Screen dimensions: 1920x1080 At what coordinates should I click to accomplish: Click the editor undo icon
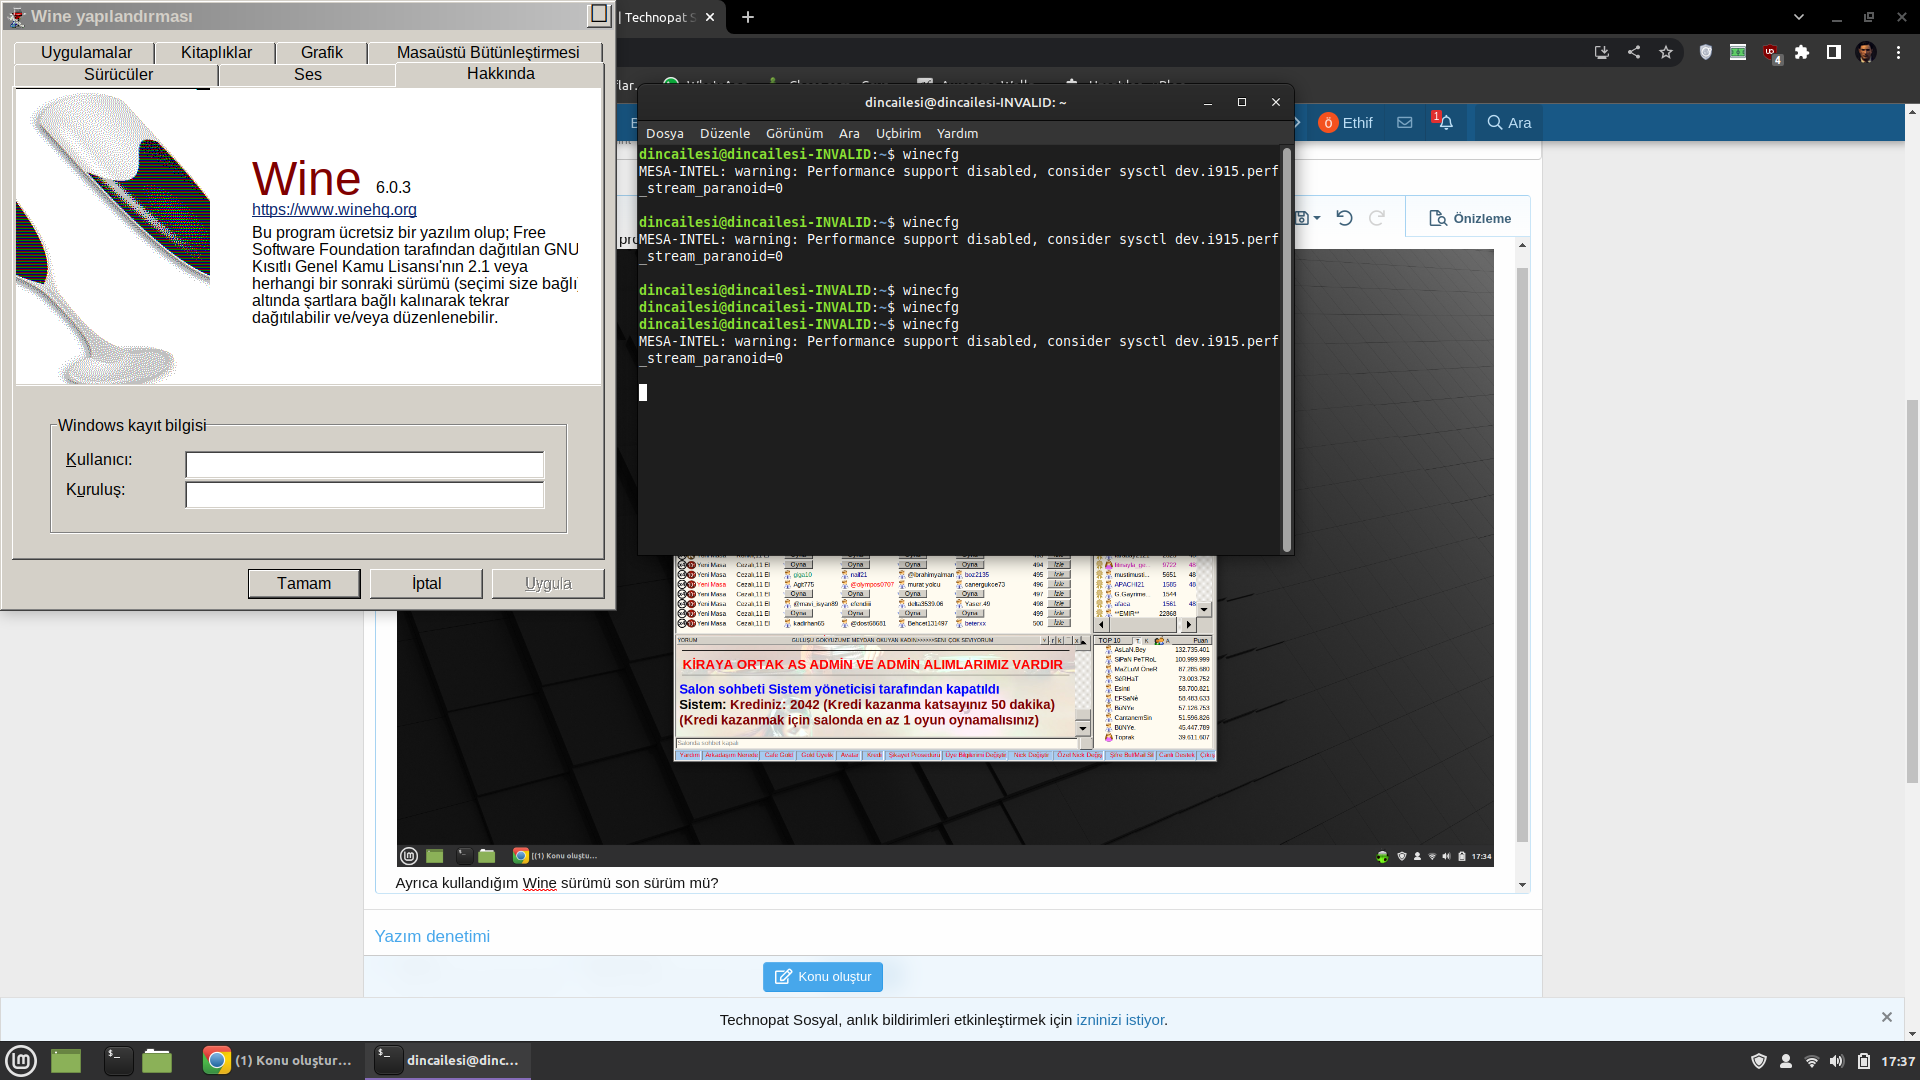(1345, 218)
